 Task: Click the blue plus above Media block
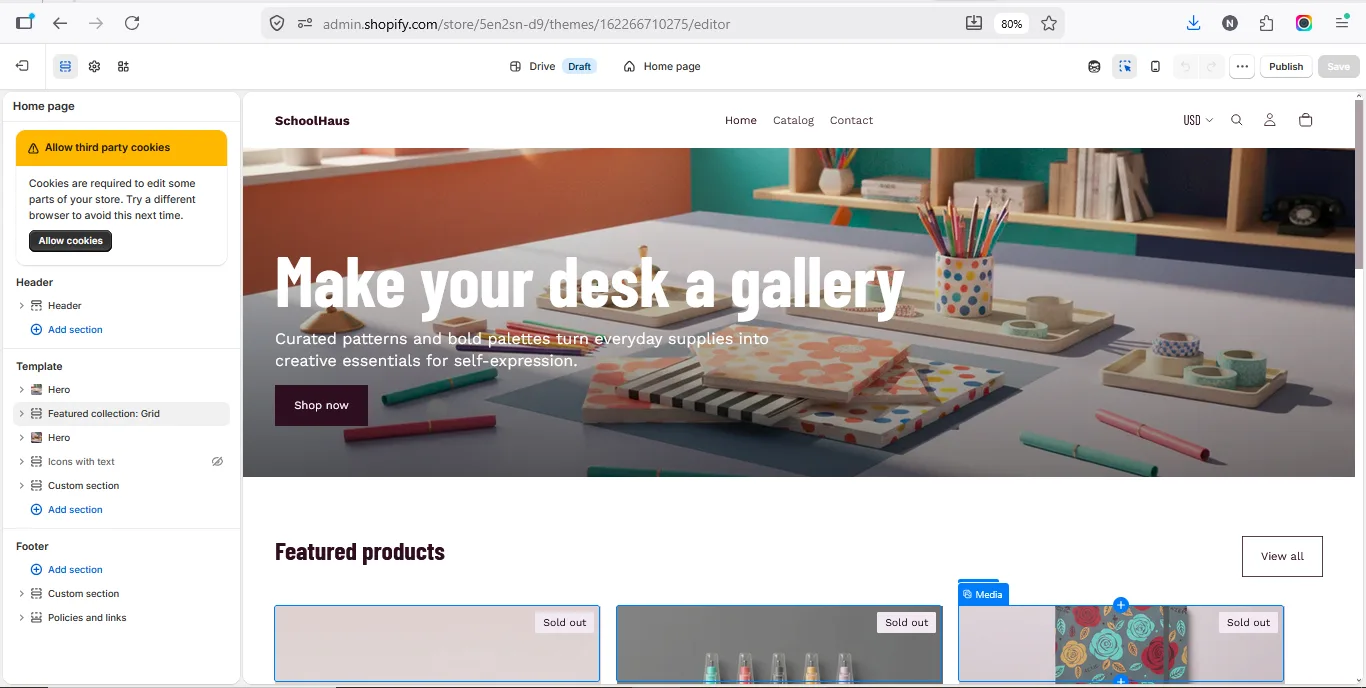click(1121, 604)
